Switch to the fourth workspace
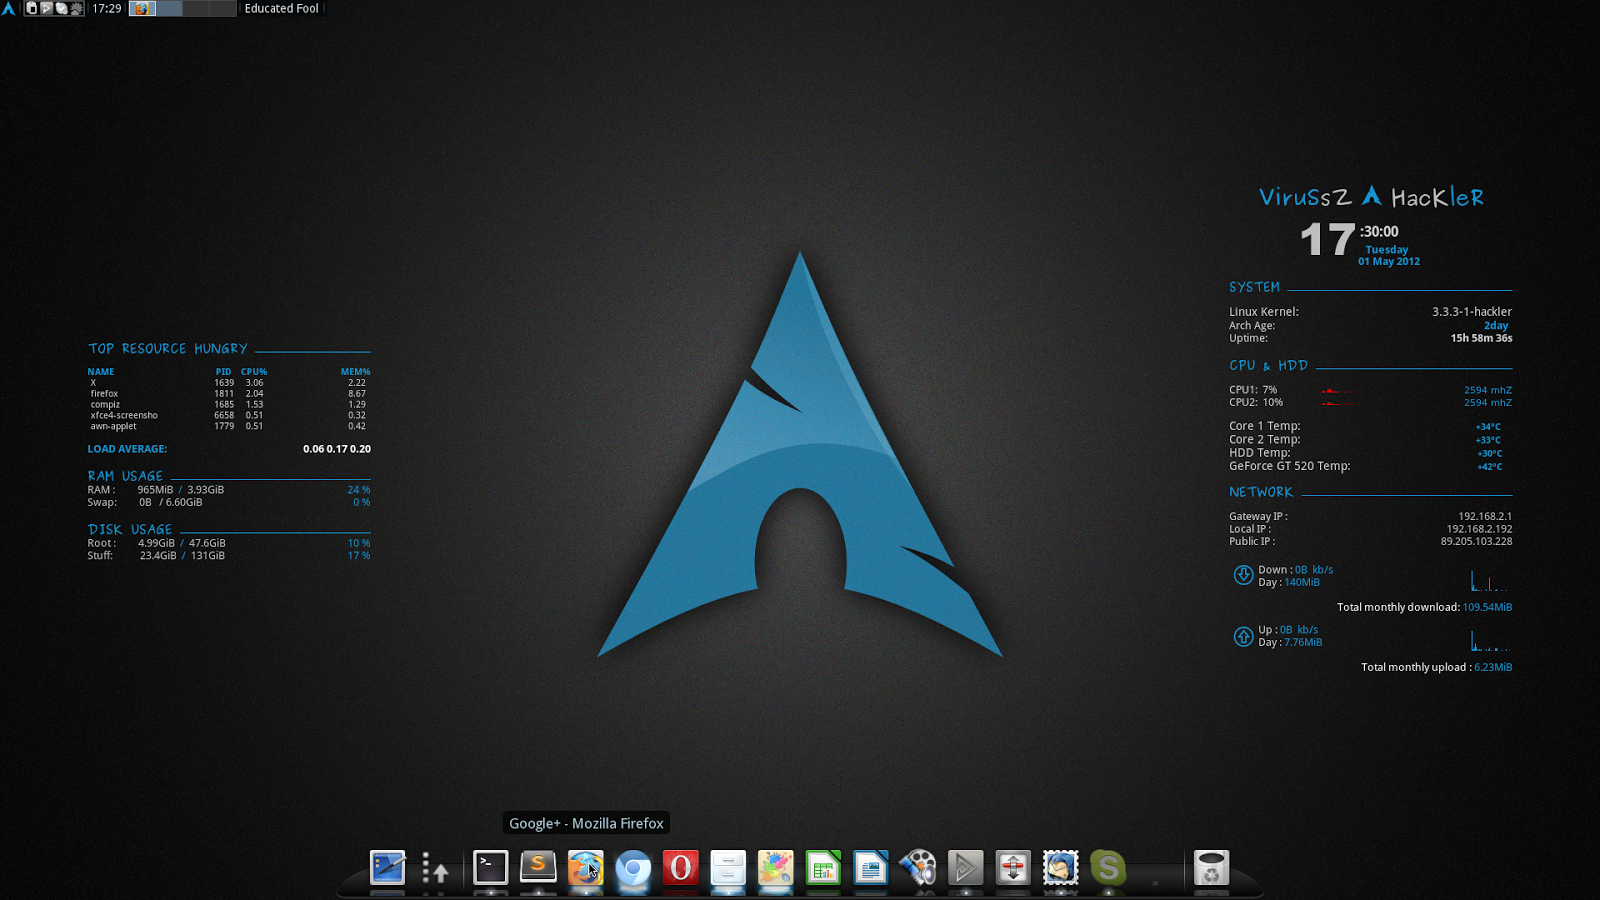This screenshot has height=900, width=1600. click(x=223, y=8)
